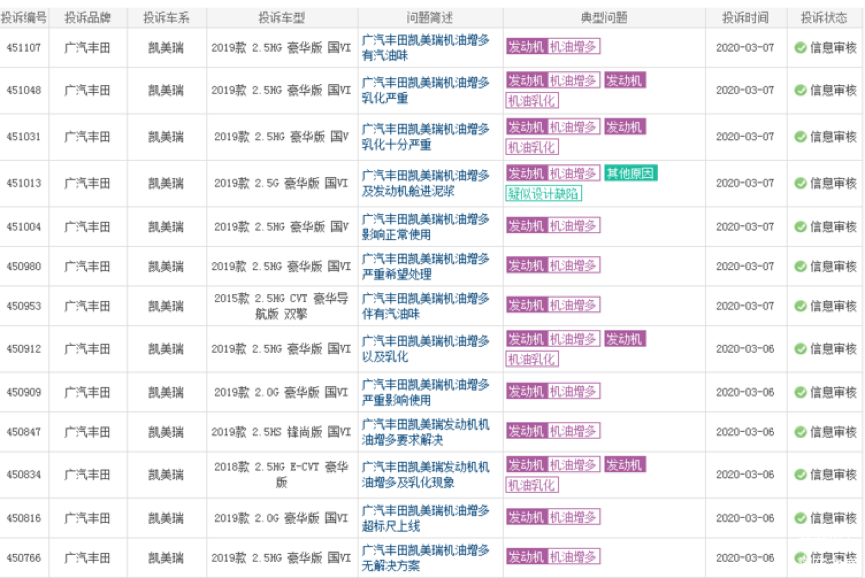Click green check icon for complaint 450909
Viewport: 865px width, 578px height.
(x=800, y=392)
